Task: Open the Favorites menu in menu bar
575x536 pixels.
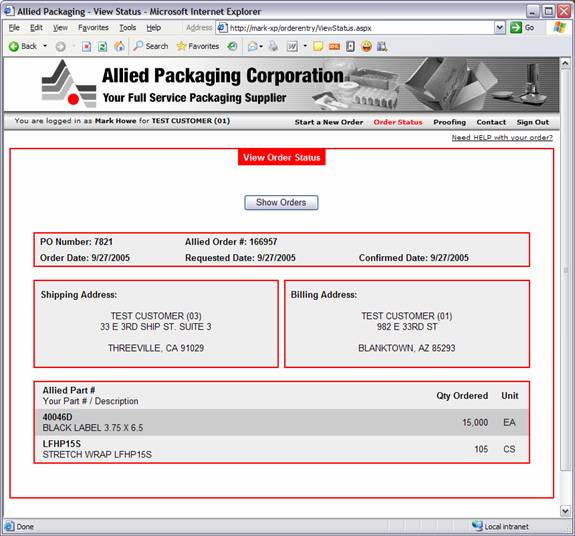Action: [x=93, y=28]
